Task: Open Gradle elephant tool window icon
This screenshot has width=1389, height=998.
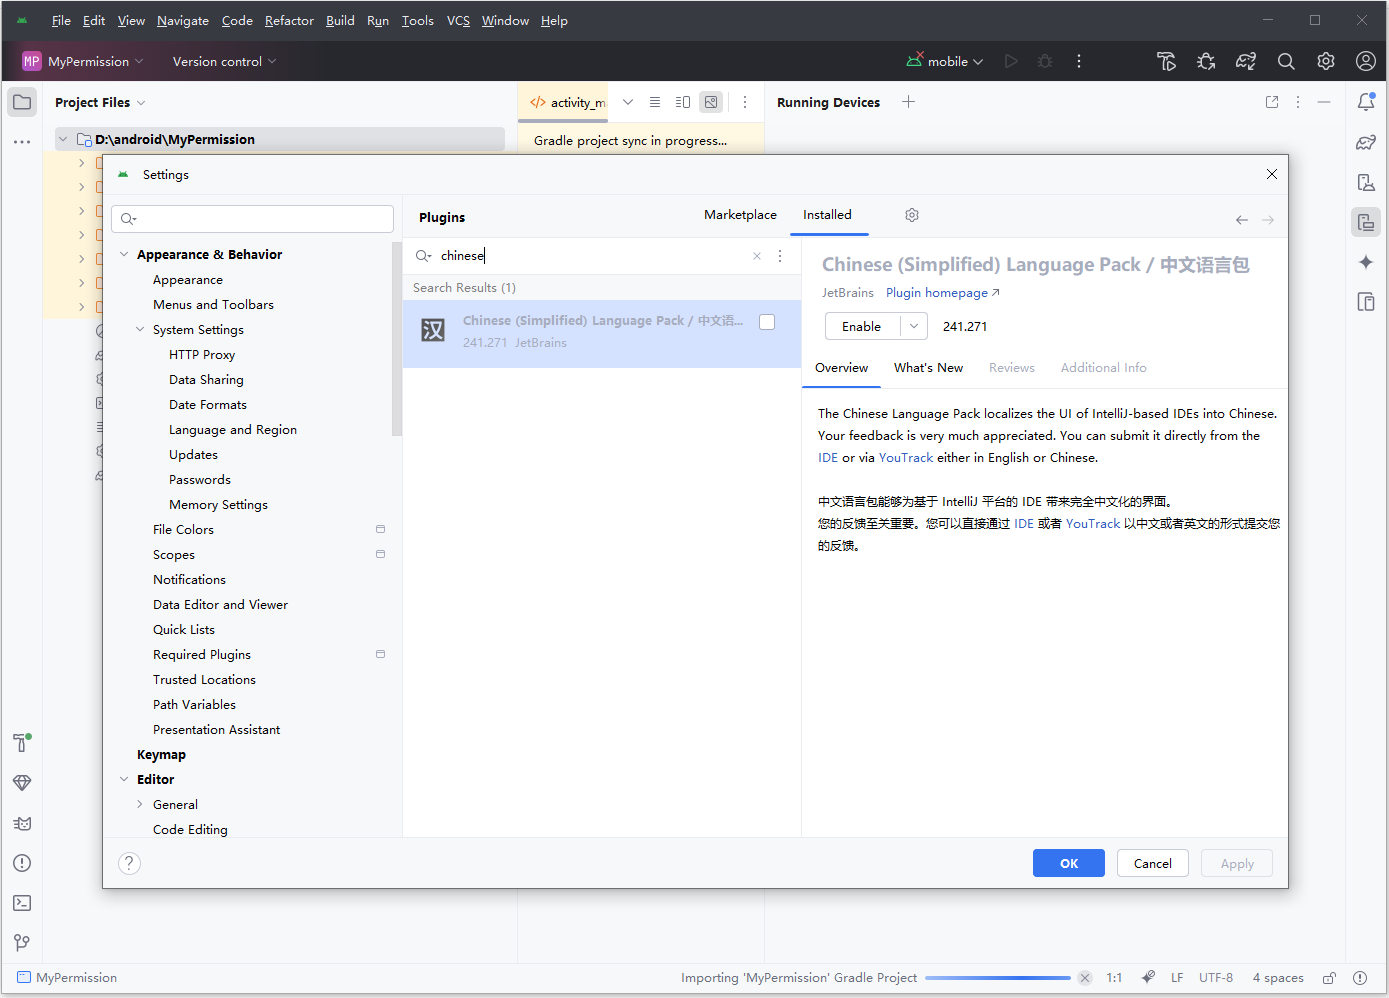Action: 1366,142
